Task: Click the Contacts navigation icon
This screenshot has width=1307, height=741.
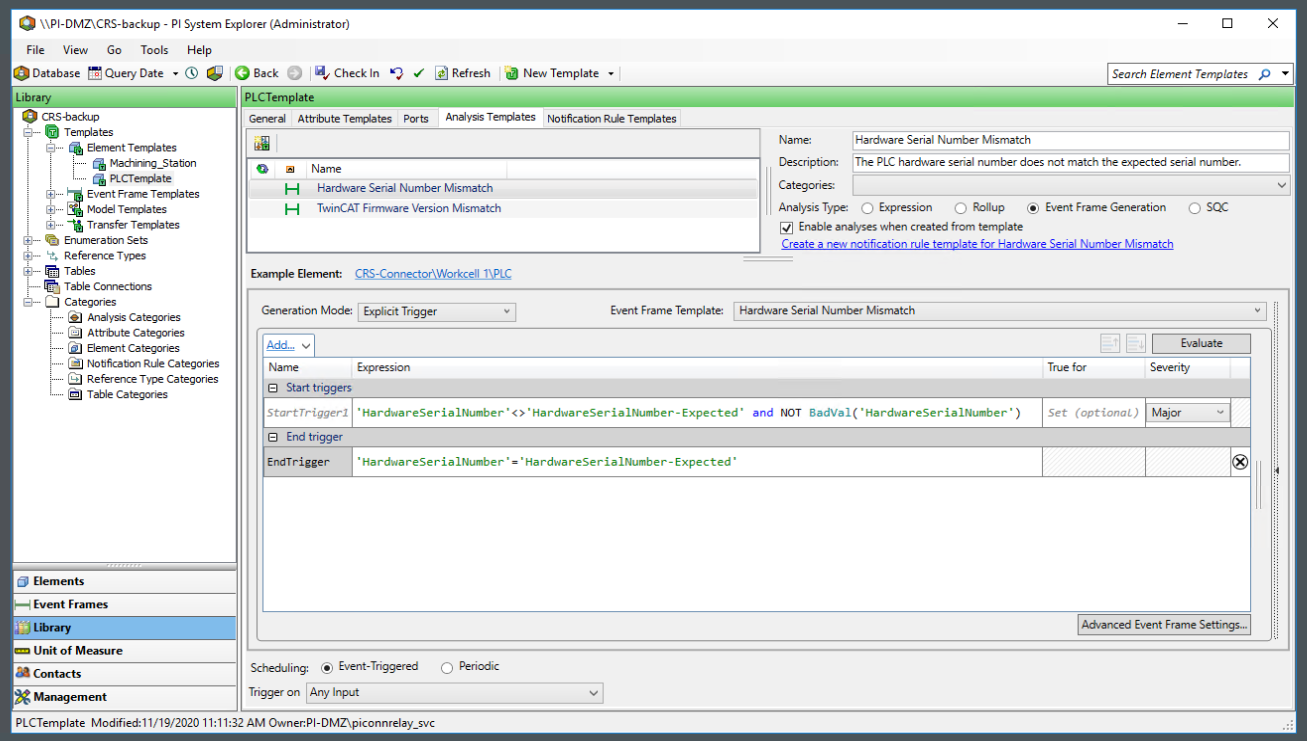Action: 23,674
